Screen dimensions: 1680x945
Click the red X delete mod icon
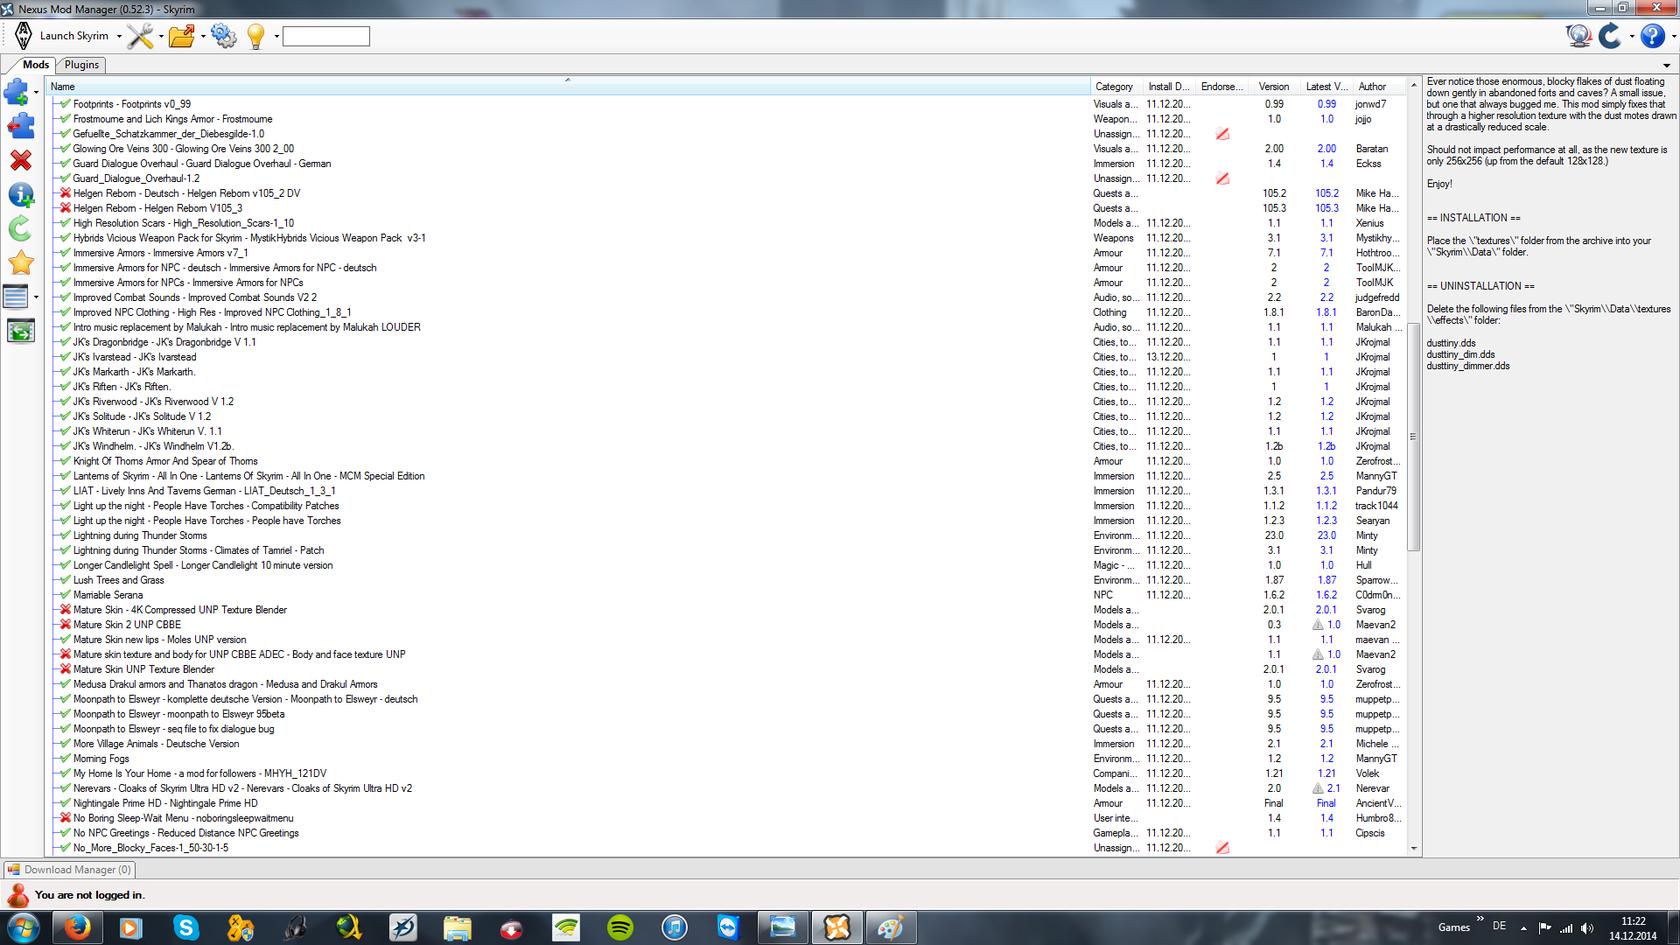pyautogui.click(x=20, y=160)
